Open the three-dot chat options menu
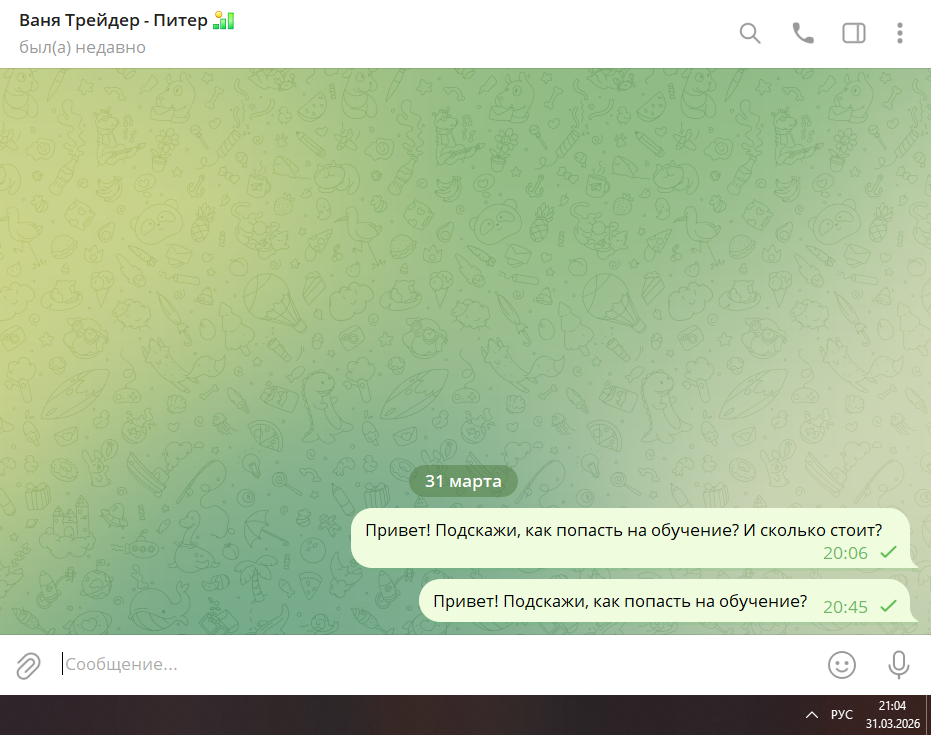The height and width of the screenshot is (735, 931). (x=900, y=33)
